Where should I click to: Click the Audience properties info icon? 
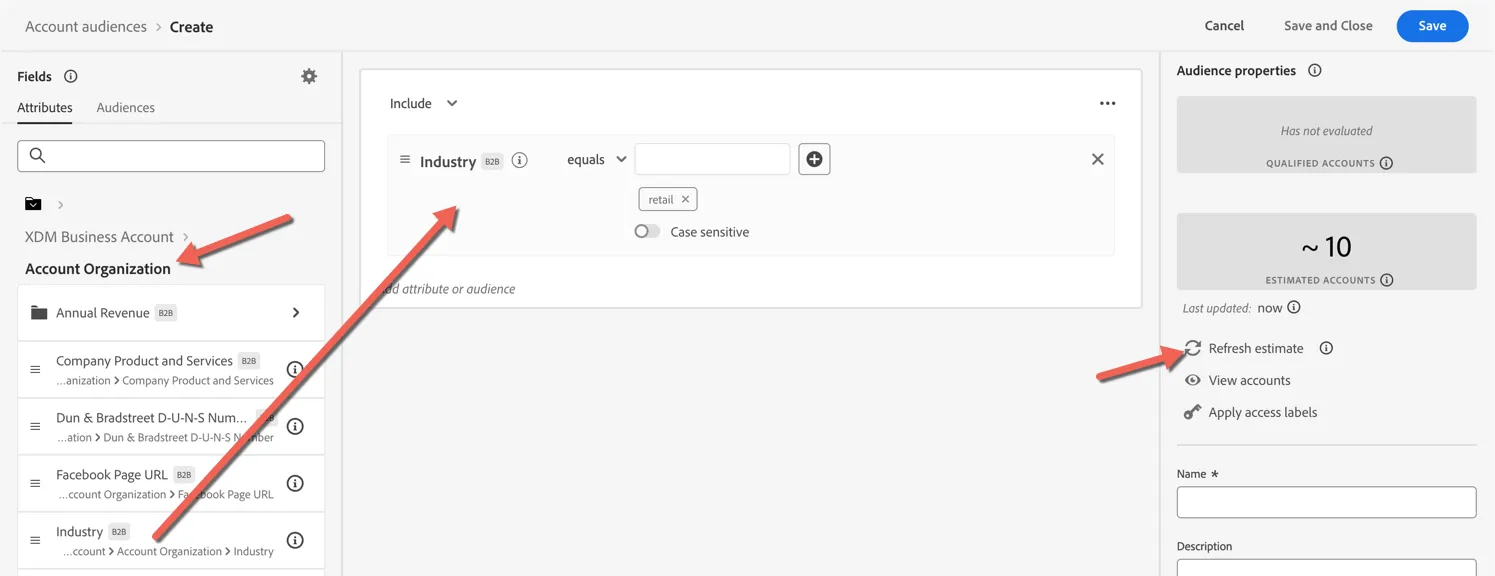click(1315, 71)
